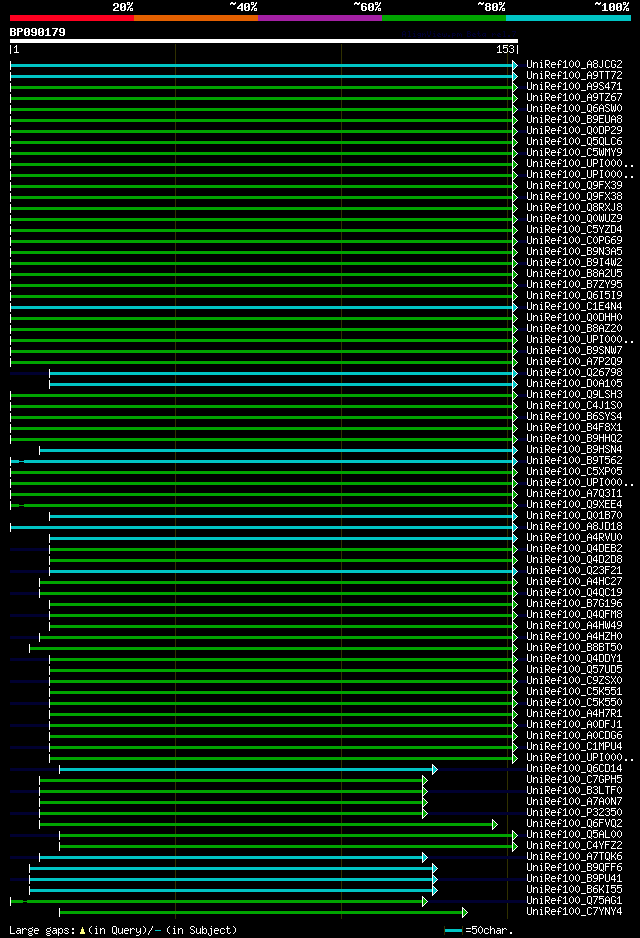Select the UniRef100_C7GPH5 label
640x938 pixels.
(x=574, y=780)
